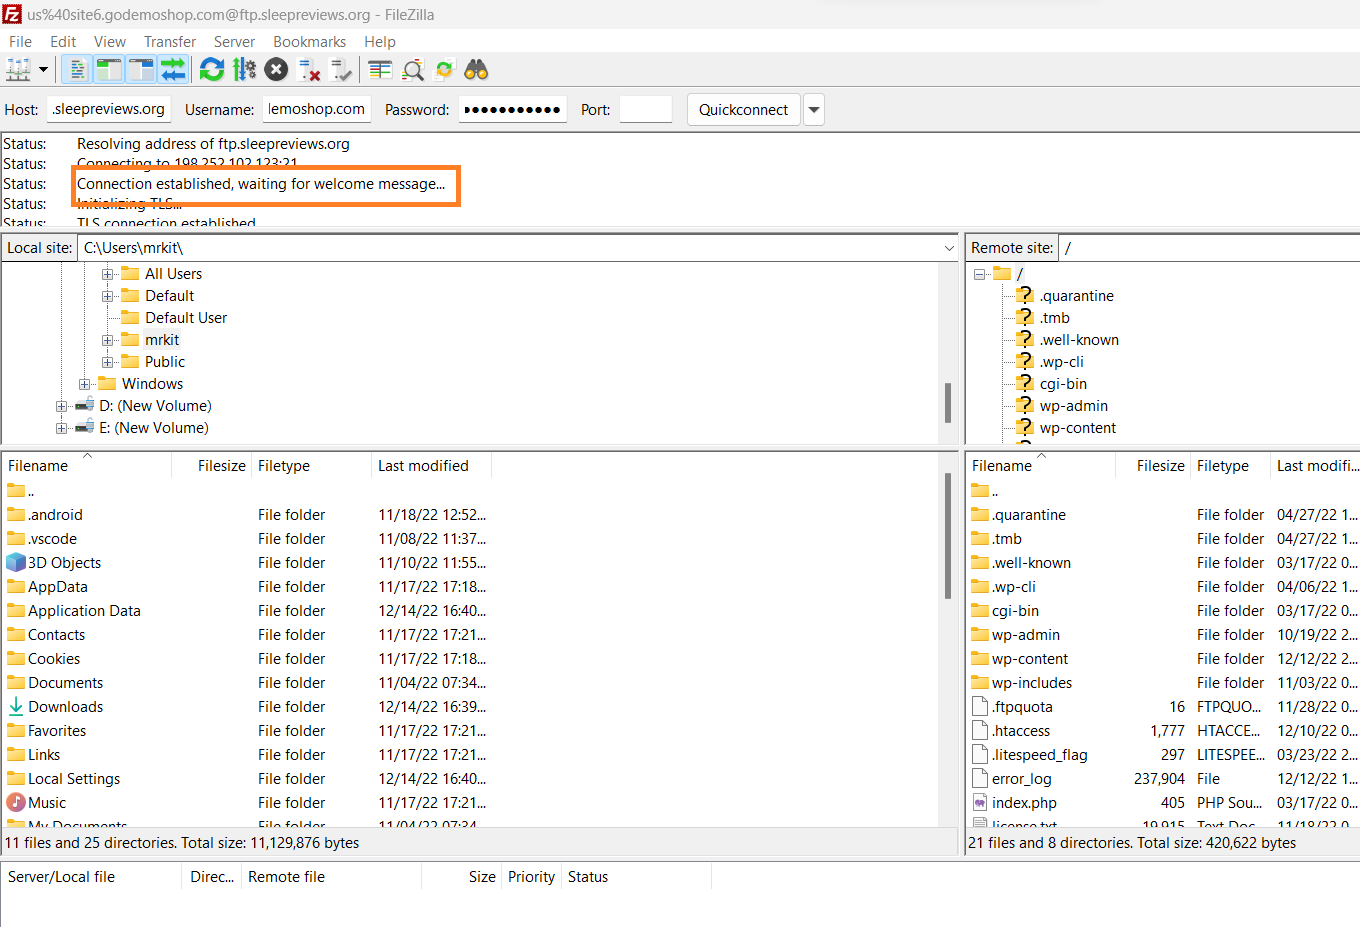Toggle directory comparison

pyautogui.click(x=412, y=69)
